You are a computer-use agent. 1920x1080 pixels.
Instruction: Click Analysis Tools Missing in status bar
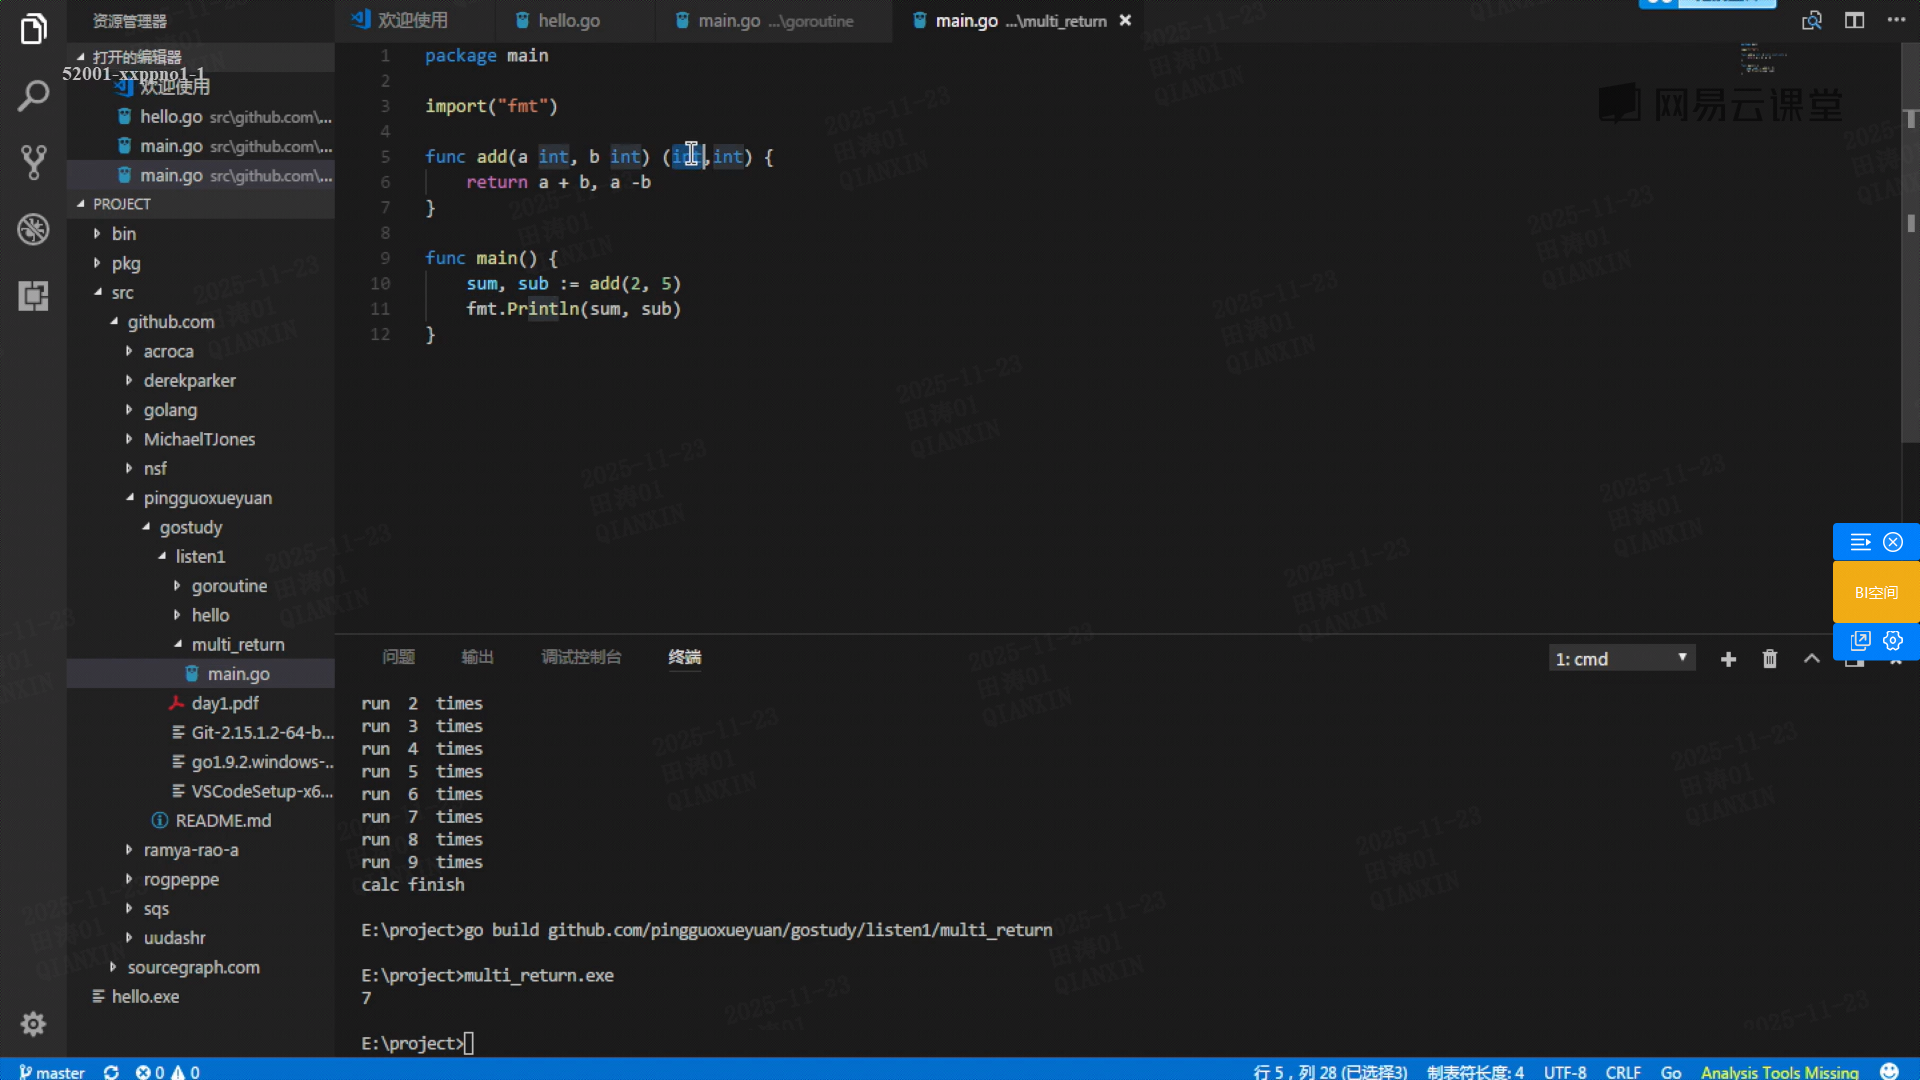(x=1779, y=1072)
